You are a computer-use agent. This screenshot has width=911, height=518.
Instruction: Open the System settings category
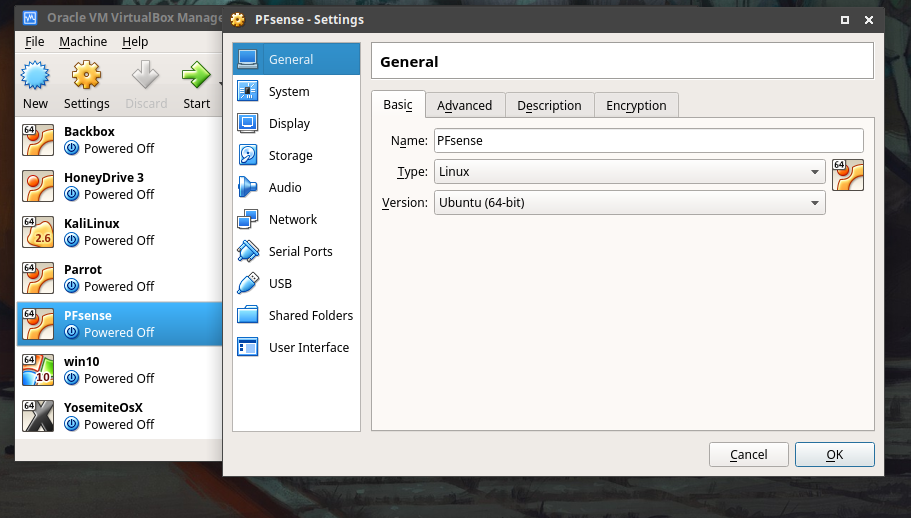(296, 91)
